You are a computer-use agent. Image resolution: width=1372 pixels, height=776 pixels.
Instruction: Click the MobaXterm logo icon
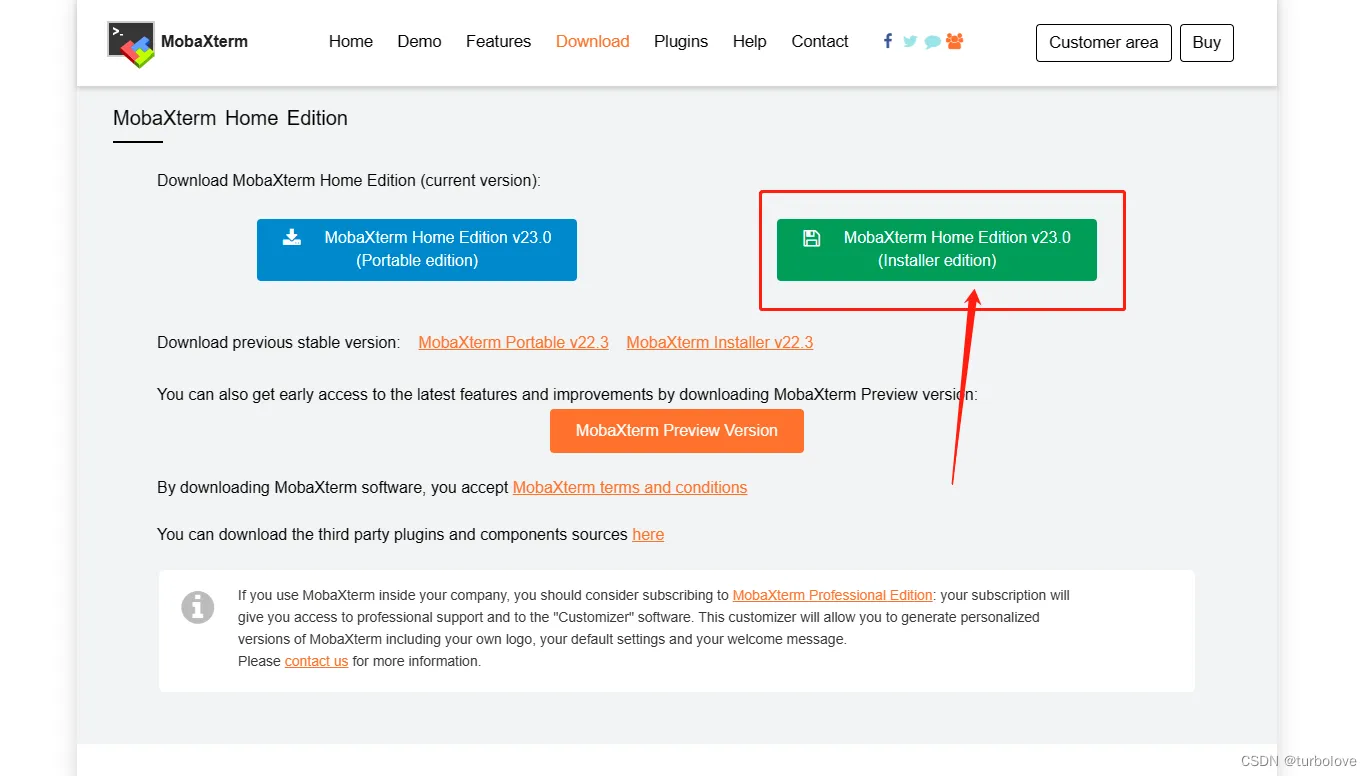coord(131,43)
